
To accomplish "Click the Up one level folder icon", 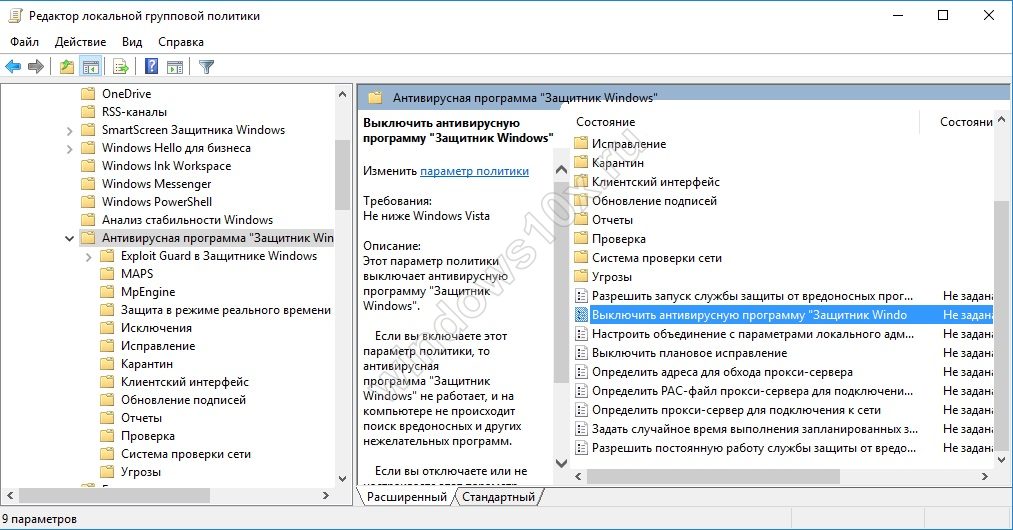I will point(66,67).
